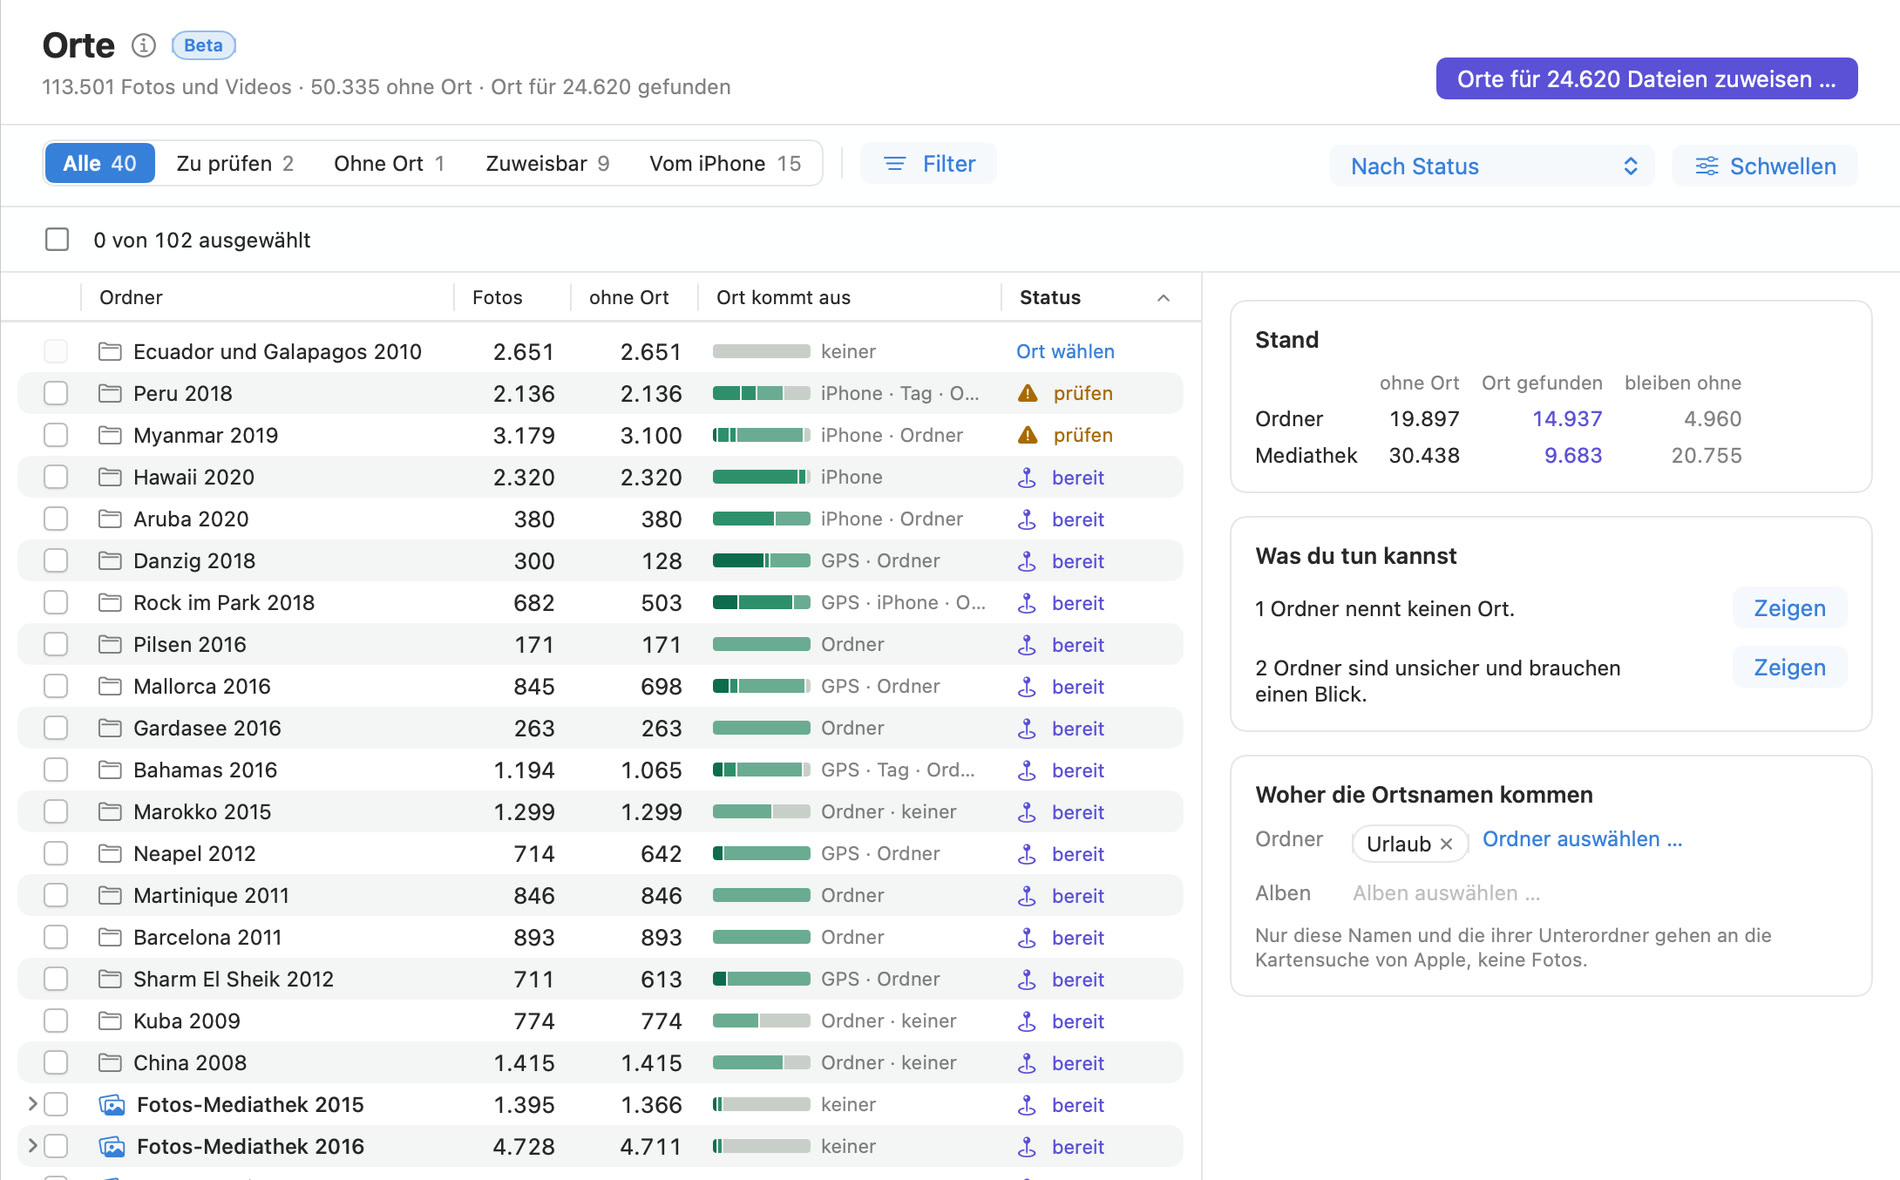Image resolution: width=1900 pixels, height=1180 pixels.
Task: Open the Filter options
Action: (929, 164)
